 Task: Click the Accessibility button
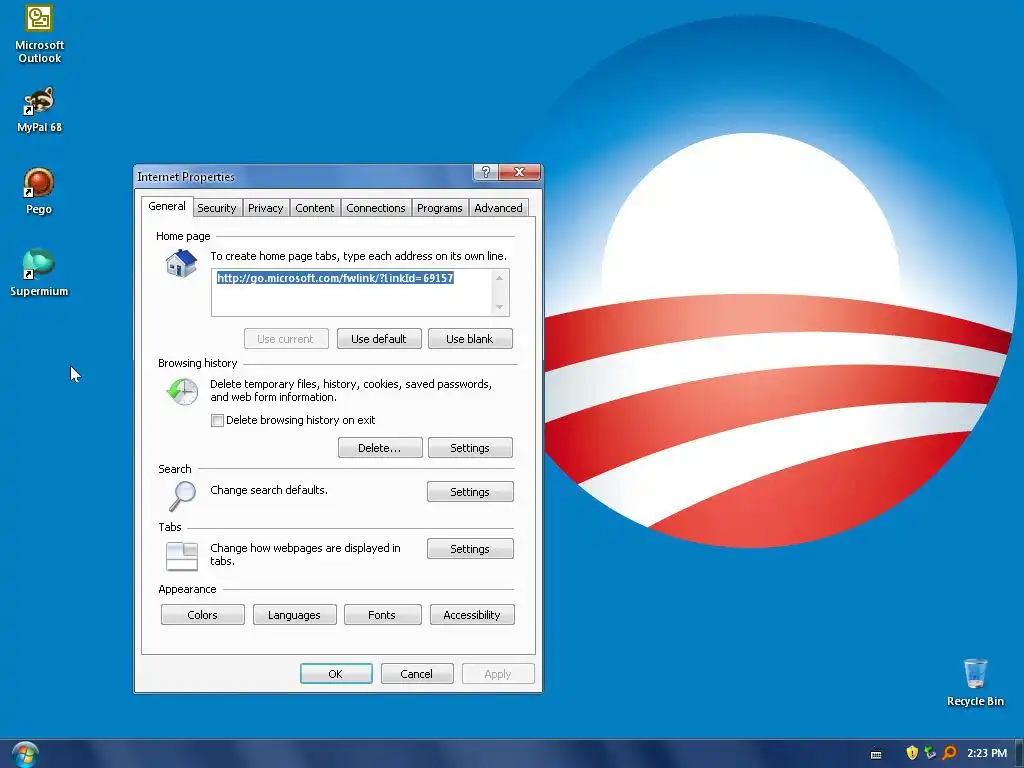coord(472,615)
